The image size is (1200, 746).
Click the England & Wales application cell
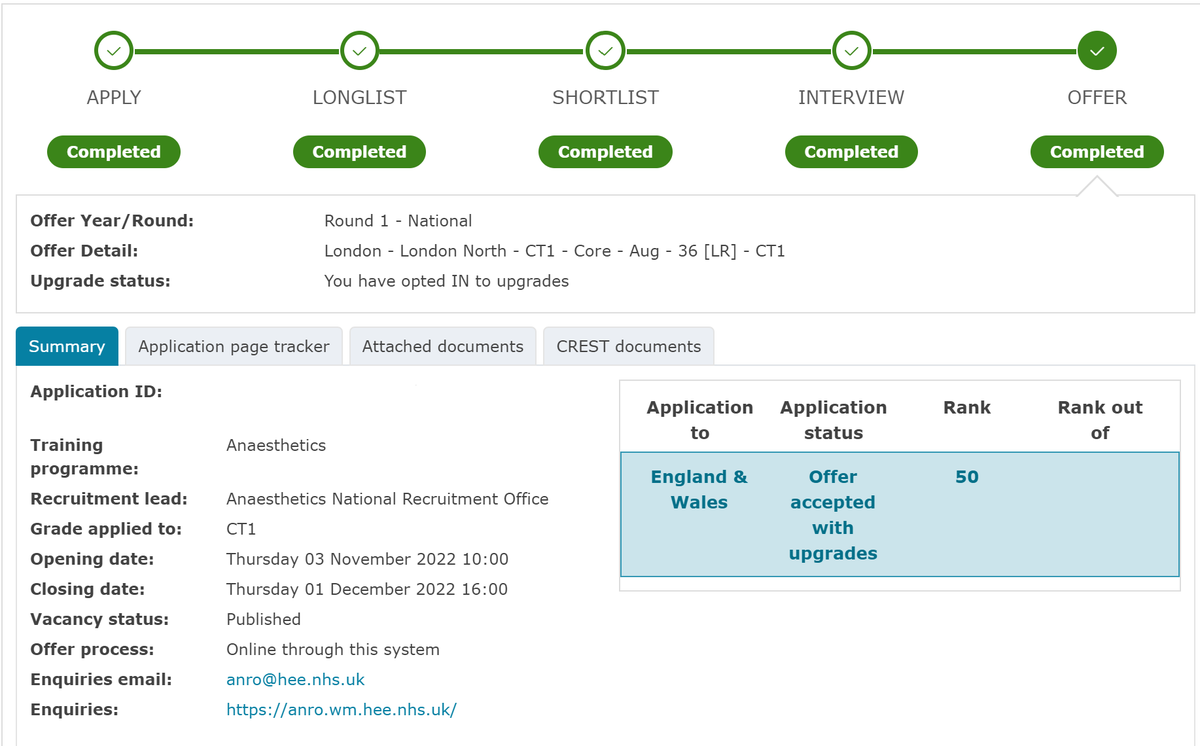point(699,490)
